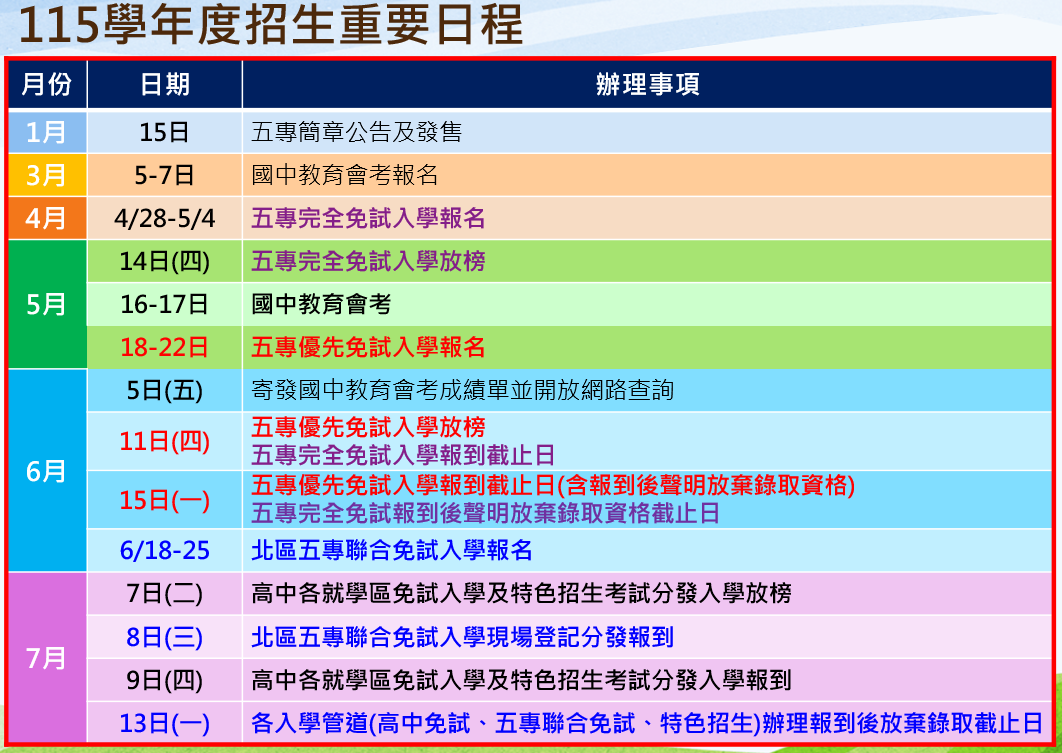Viewport: 1062px width, 753px height.
Task: Click the red 18-22日 date cell
Action: (x=164, y=347)
